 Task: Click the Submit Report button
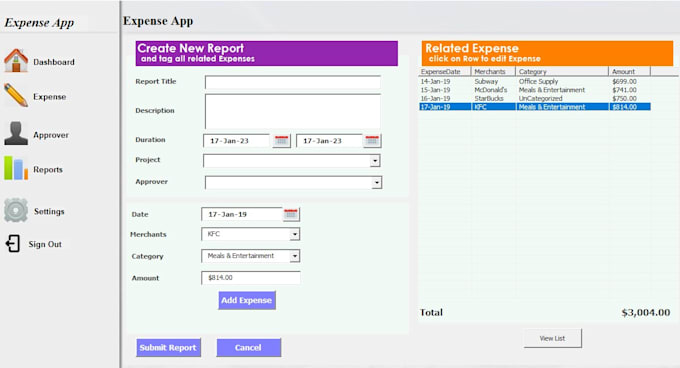tap(168, 348)
